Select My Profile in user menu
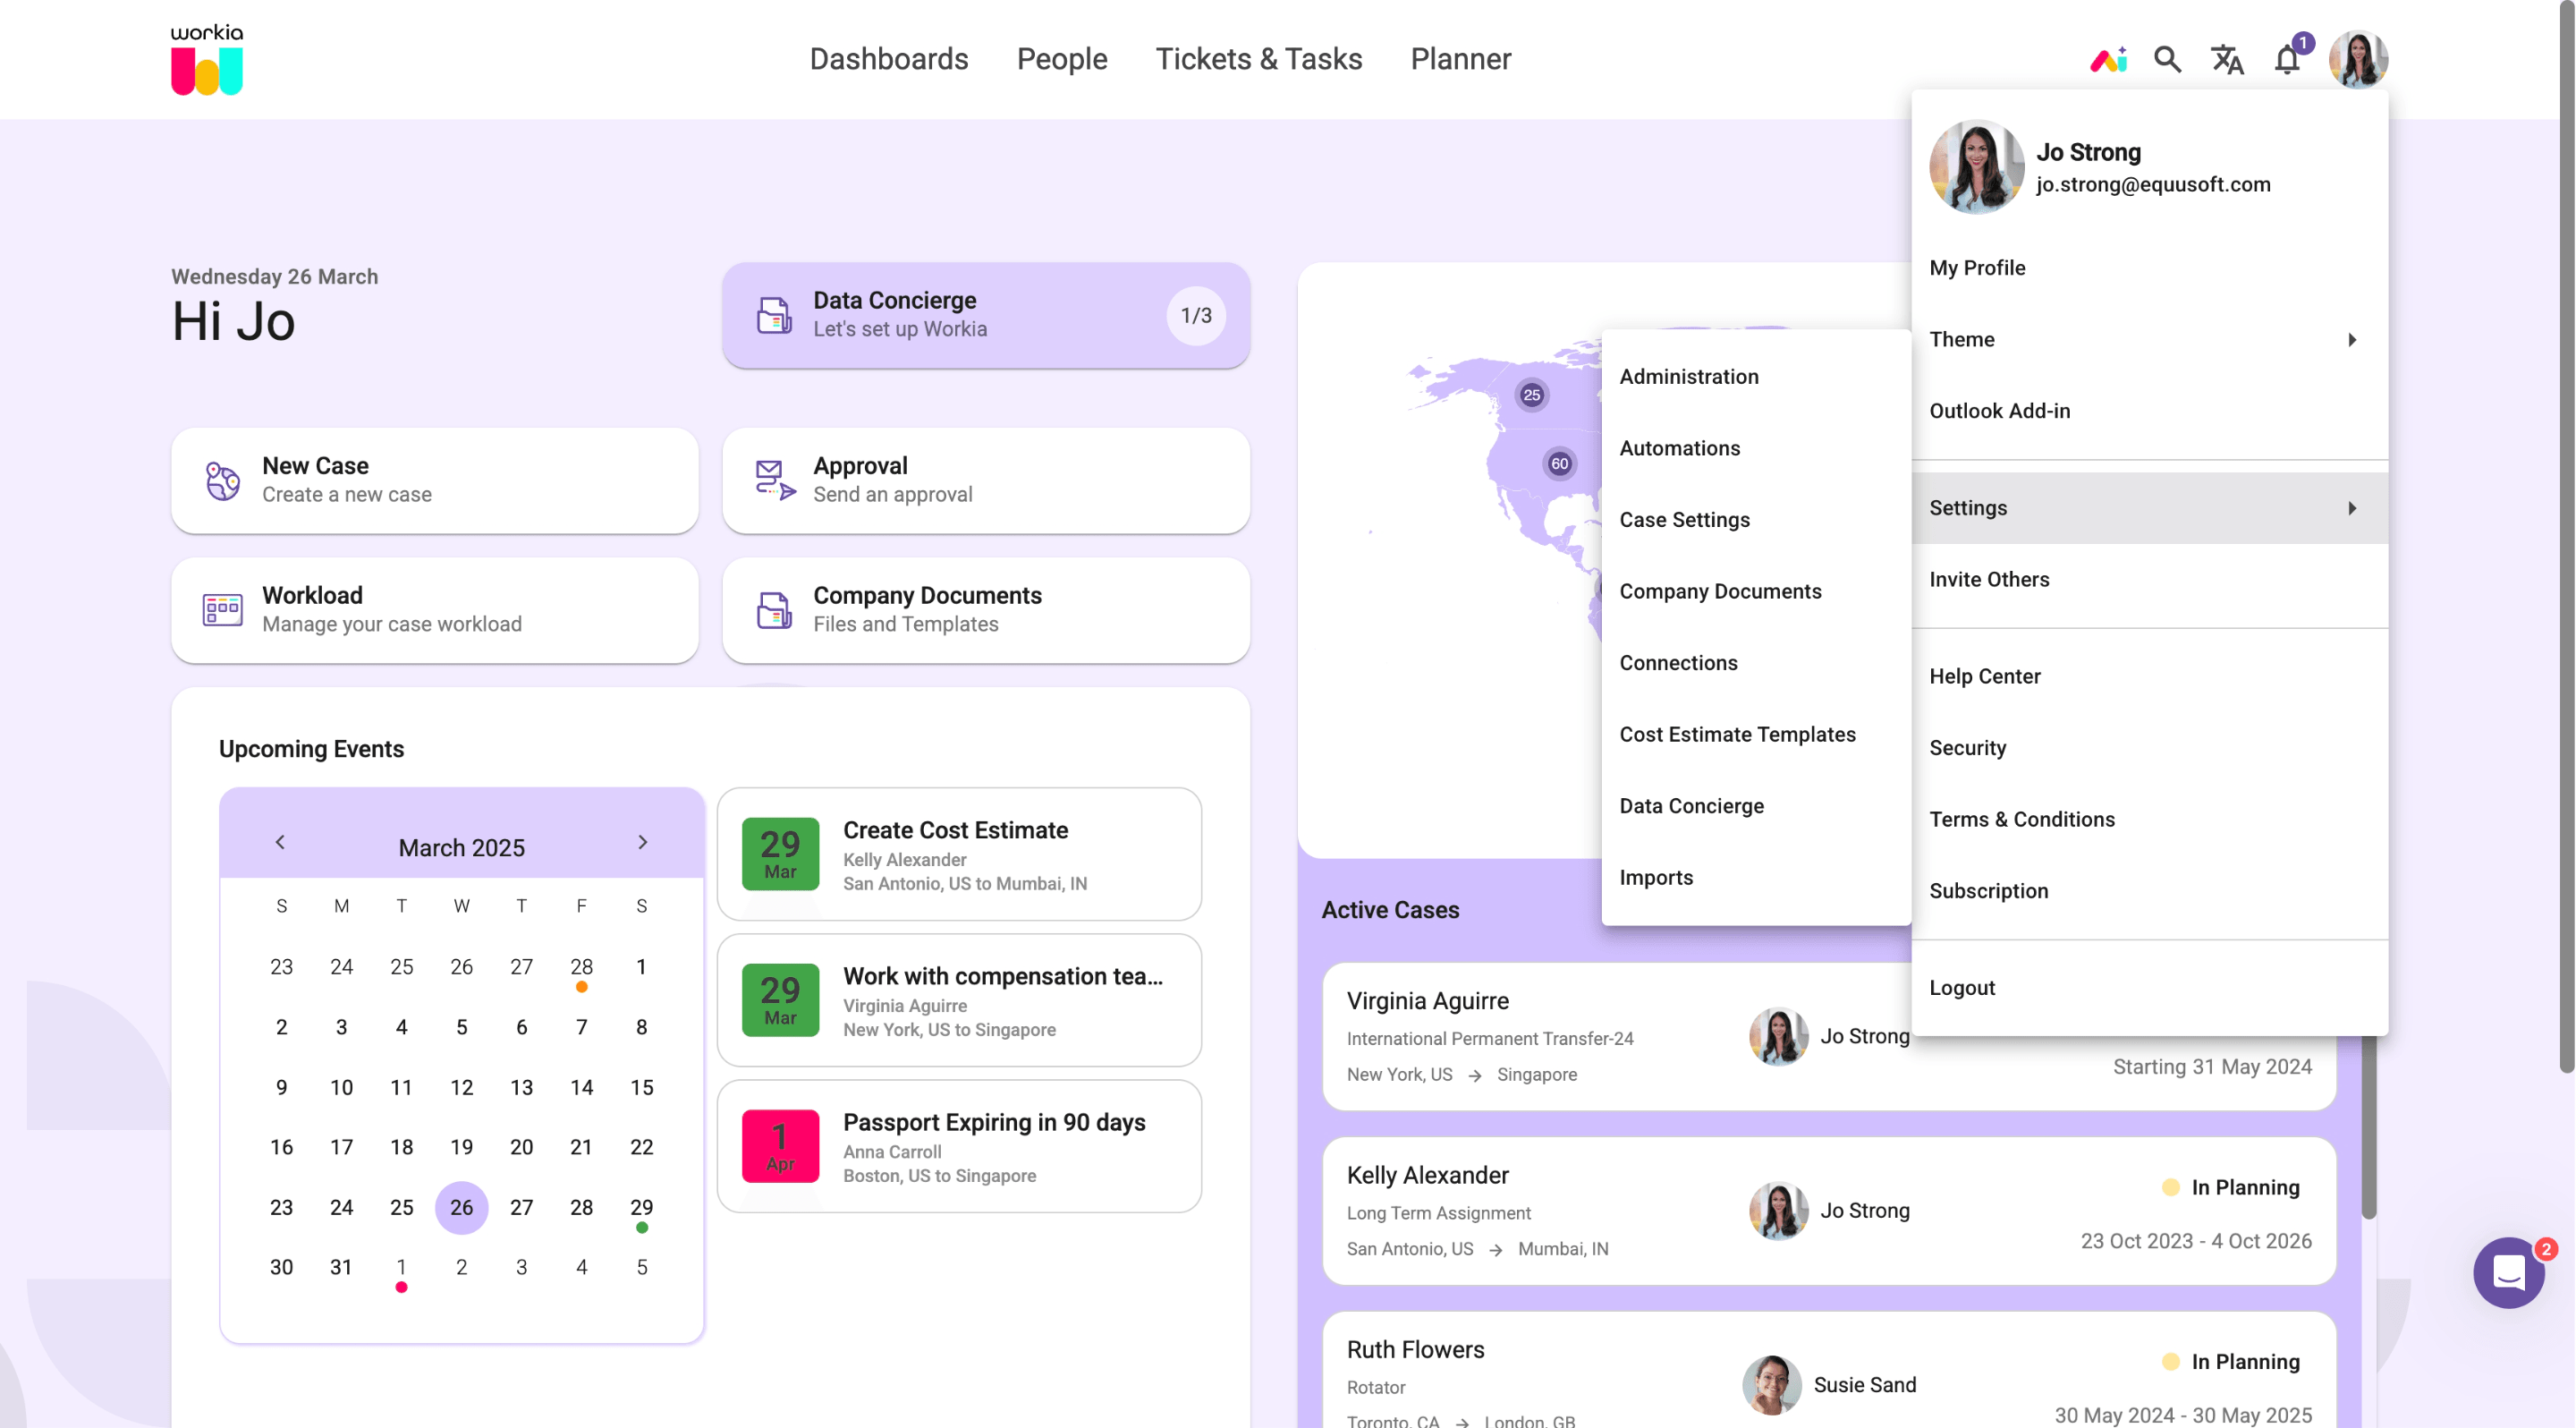The height and width of the screenshot is (1428, 2576). coord(2149,268)
